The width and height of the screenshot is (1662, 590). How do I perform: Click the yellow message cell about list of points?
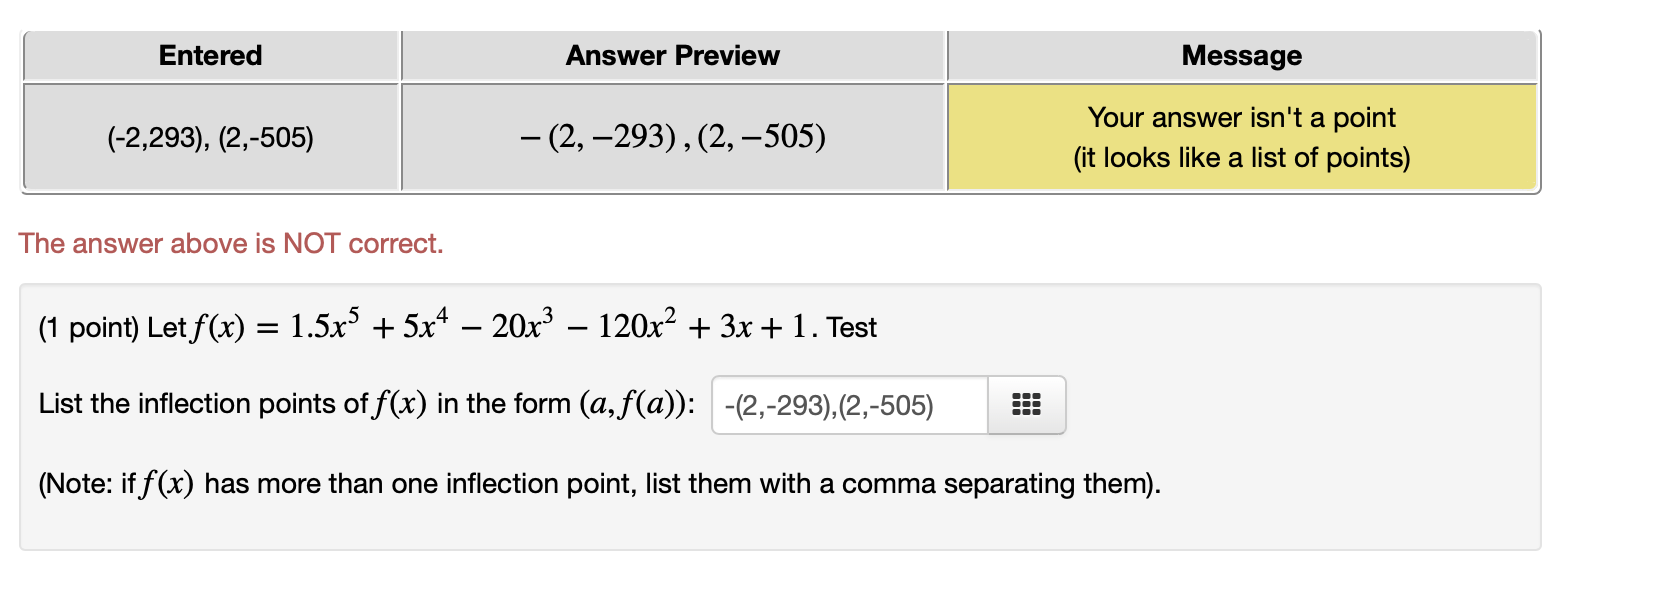pos(1240,136)
